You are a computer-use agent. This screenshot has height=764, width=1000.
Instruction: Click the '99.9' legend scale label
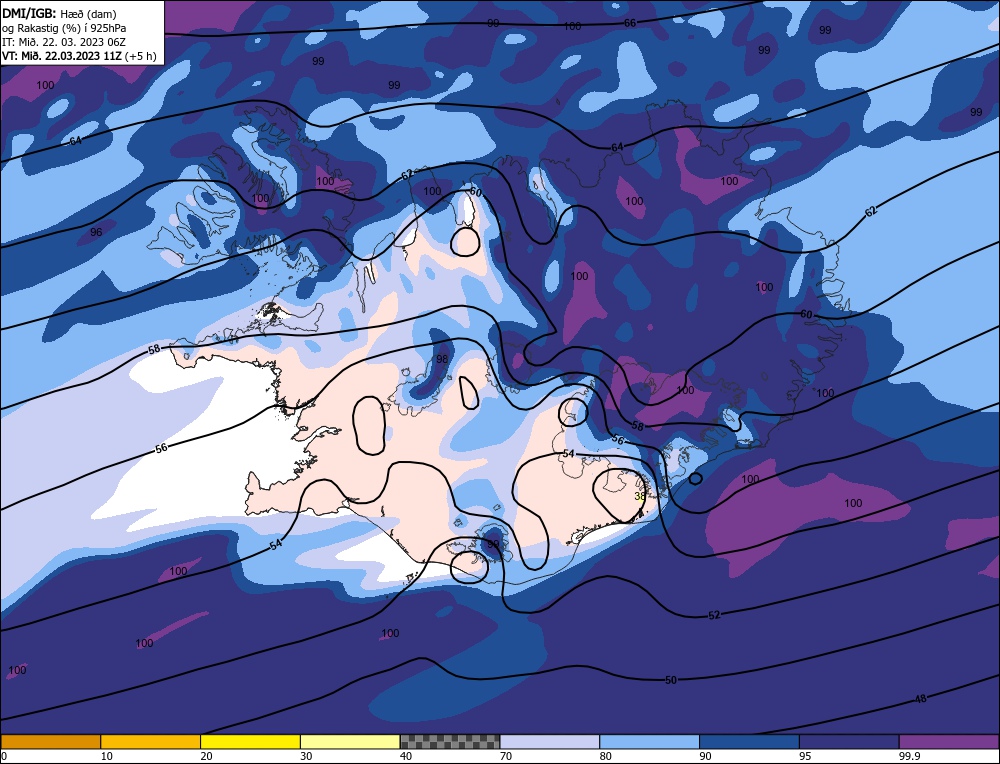tap(909, 756)
